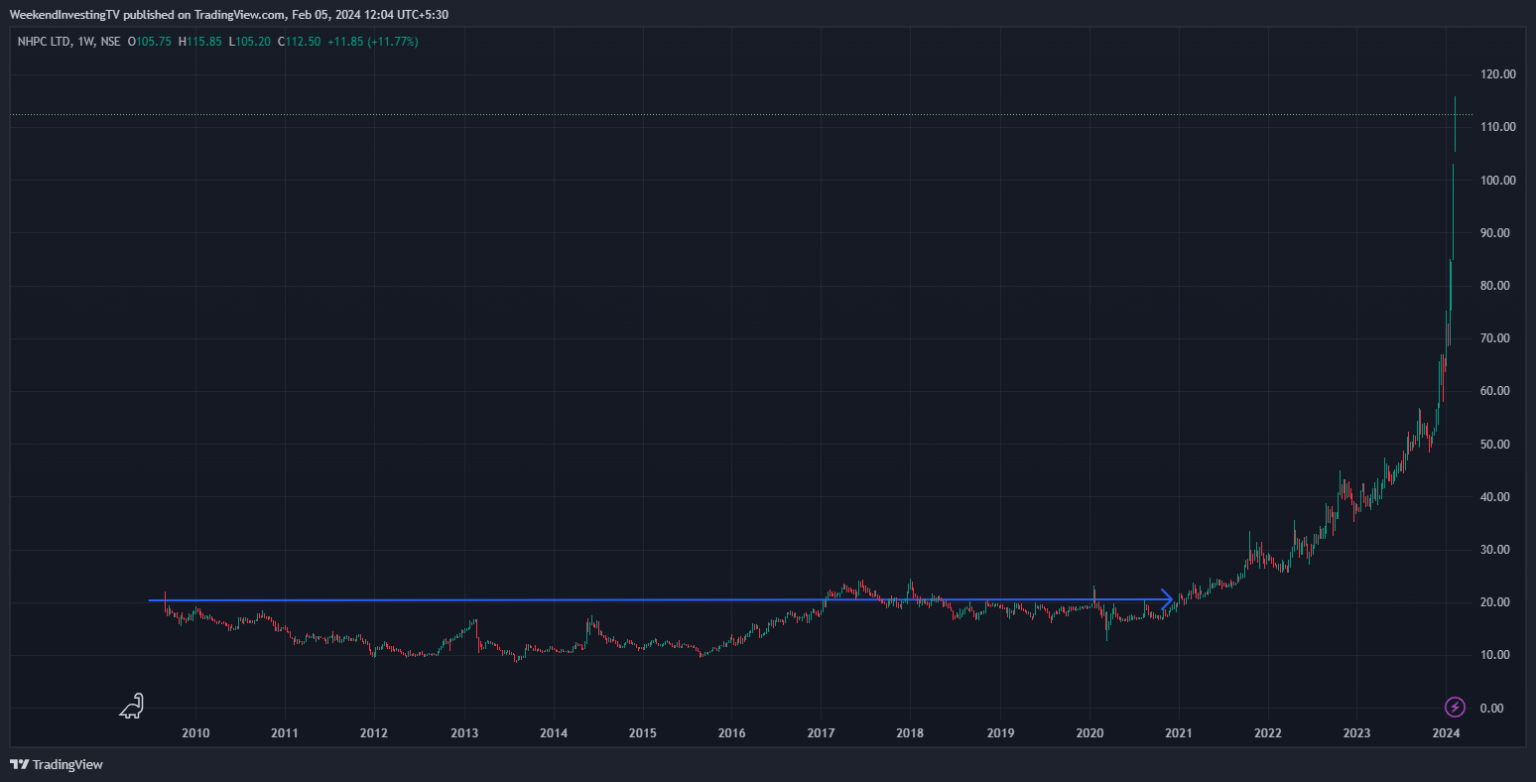Click the blue arrowhead ending the trend line

point(1166,599)
